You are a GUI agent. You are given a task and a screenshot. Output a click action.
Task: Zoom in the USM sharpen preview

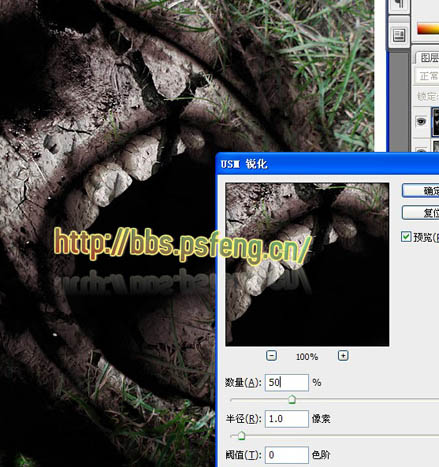343,356
